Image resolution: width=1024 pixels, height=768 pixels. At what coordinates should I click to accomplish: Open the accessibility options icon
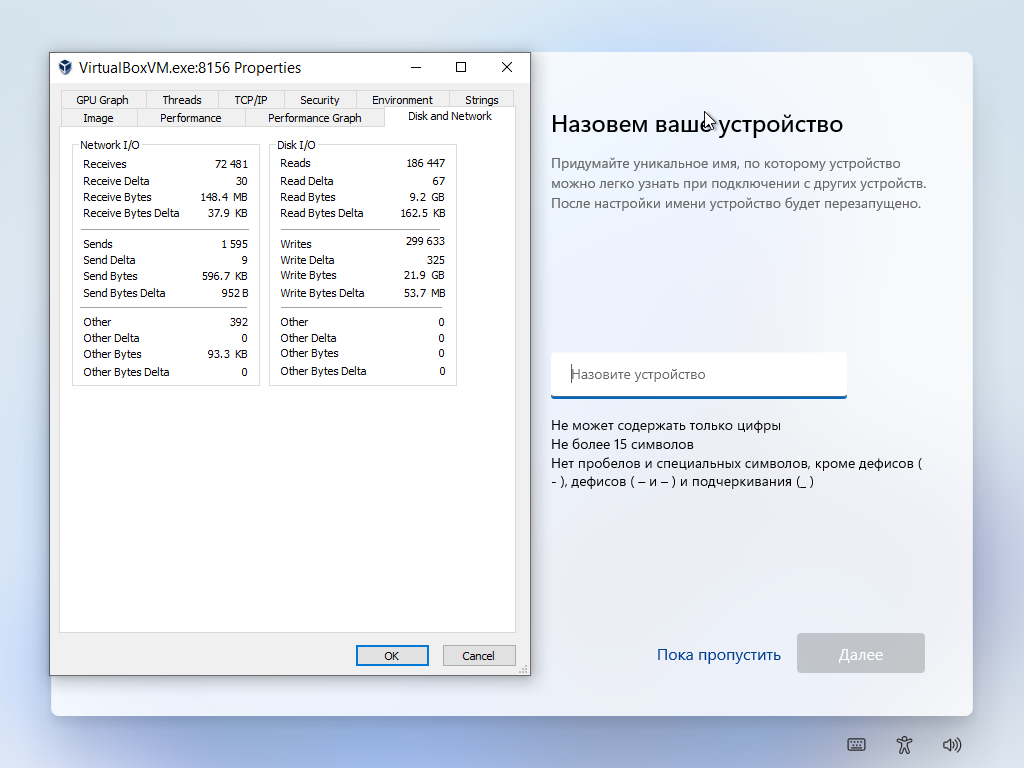(x=904, y=744)
